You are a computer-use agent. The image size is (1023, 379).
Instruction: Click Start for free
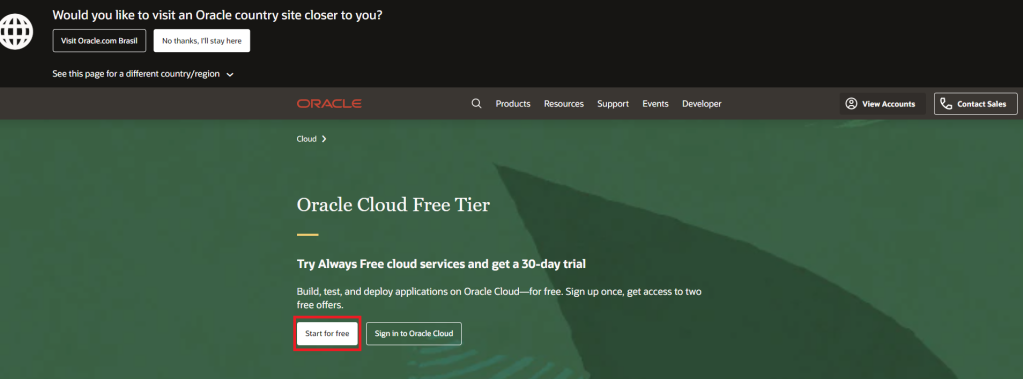327,333
